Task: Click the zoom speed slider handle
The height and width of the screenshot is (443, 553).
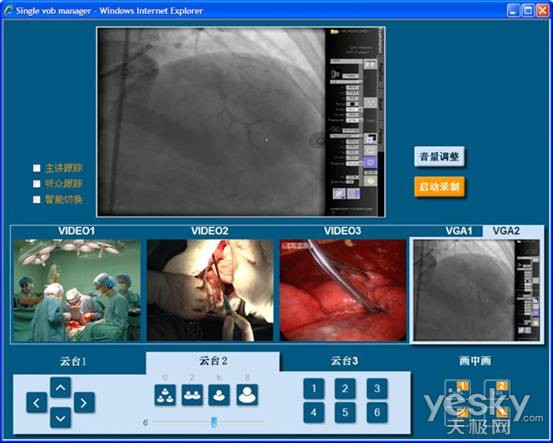Action: click(214, 422)
